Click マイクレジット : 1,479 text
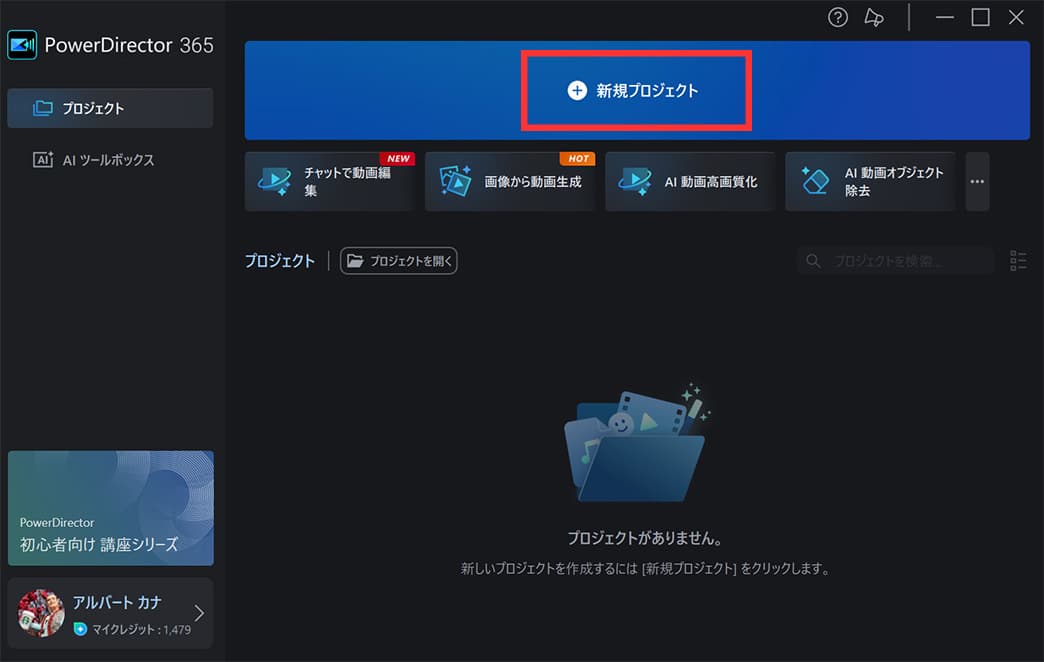1044x662 pixels. pyautogui.click(x=141, y=629)
